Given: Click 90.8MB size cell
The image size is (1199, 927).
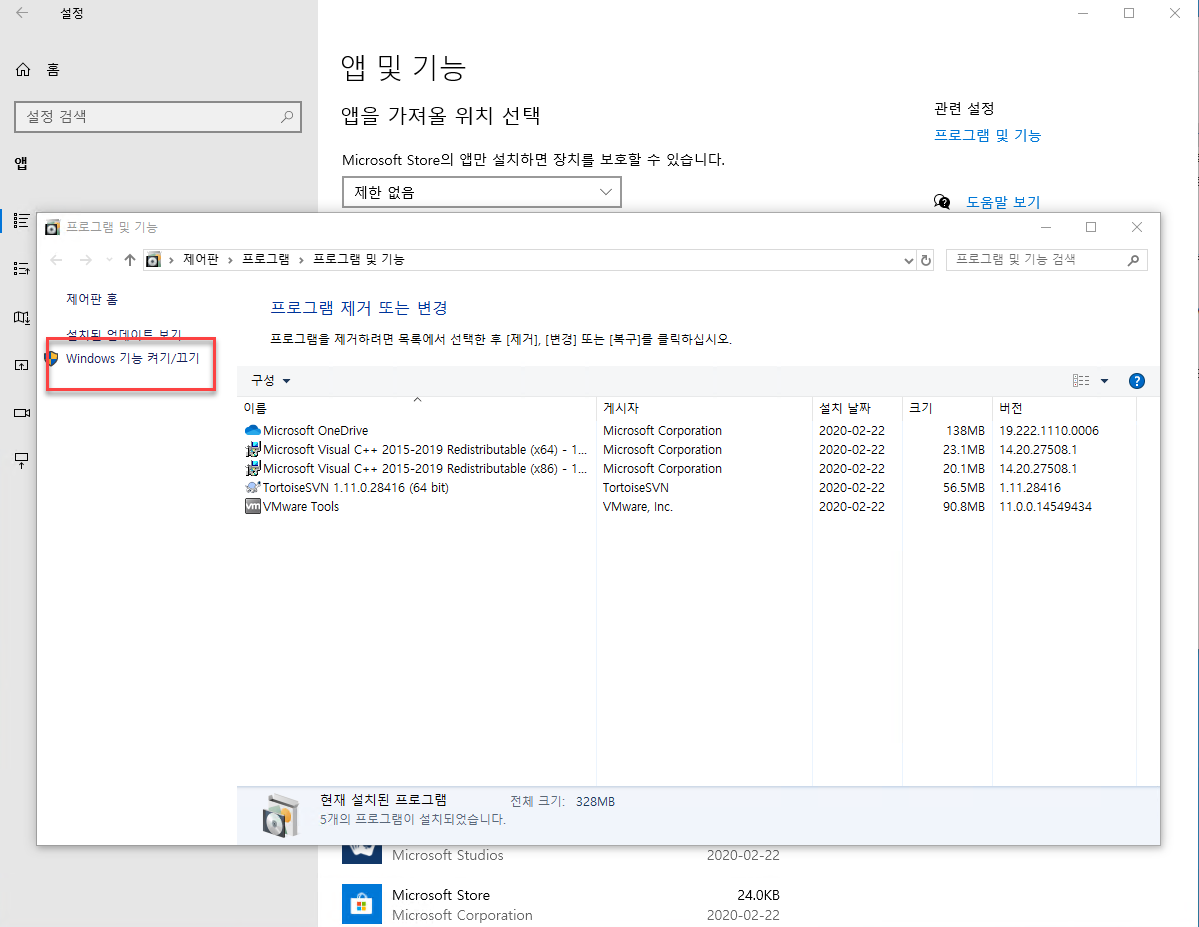Looking at the screenshot, I should (x=963, y=506).
